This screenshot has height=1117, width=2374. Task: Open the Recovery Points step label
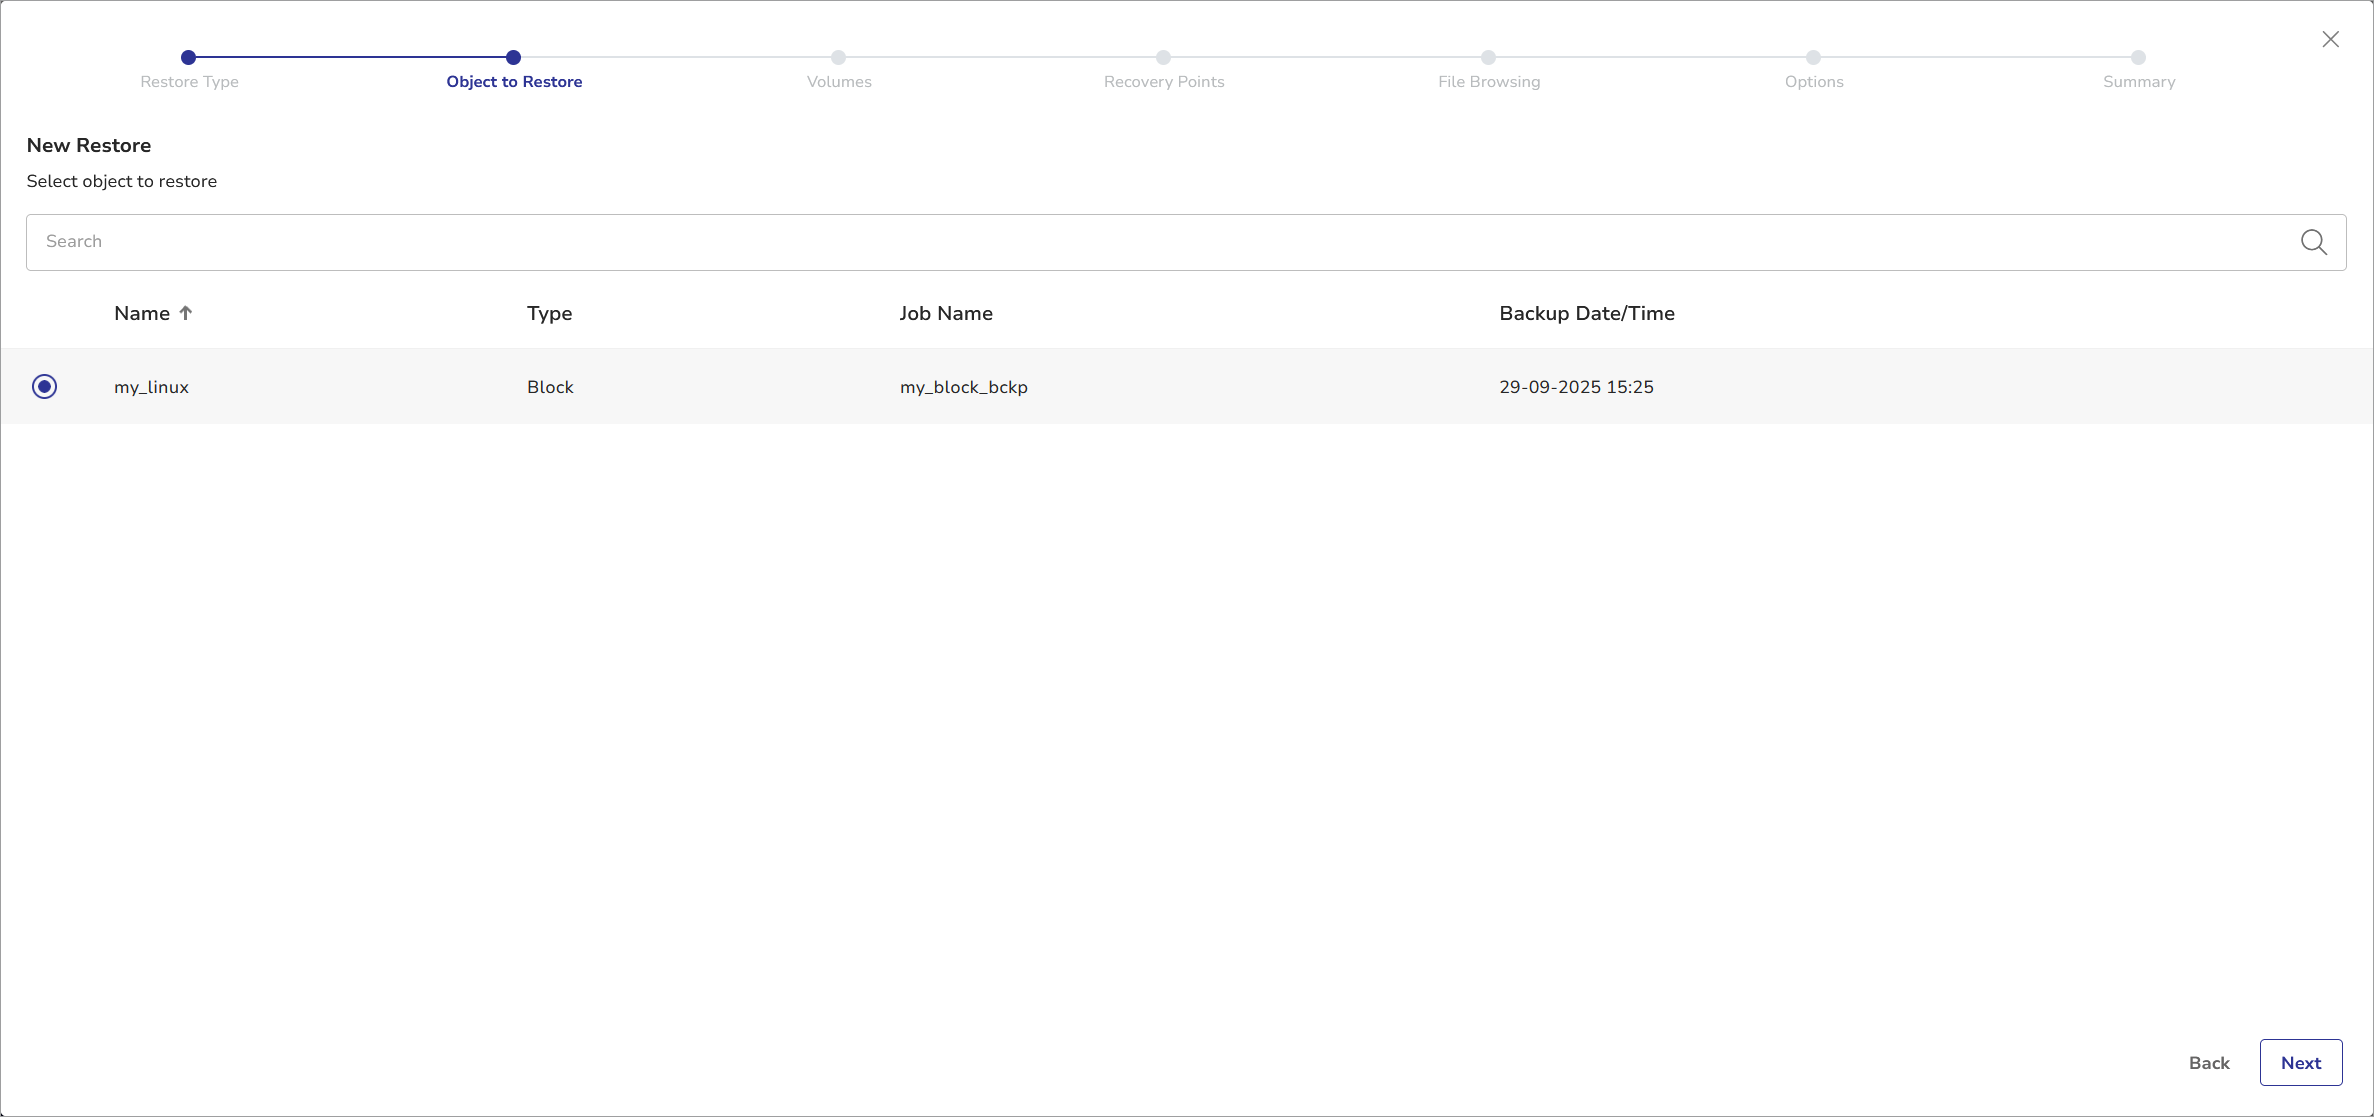click(1164, 82)
